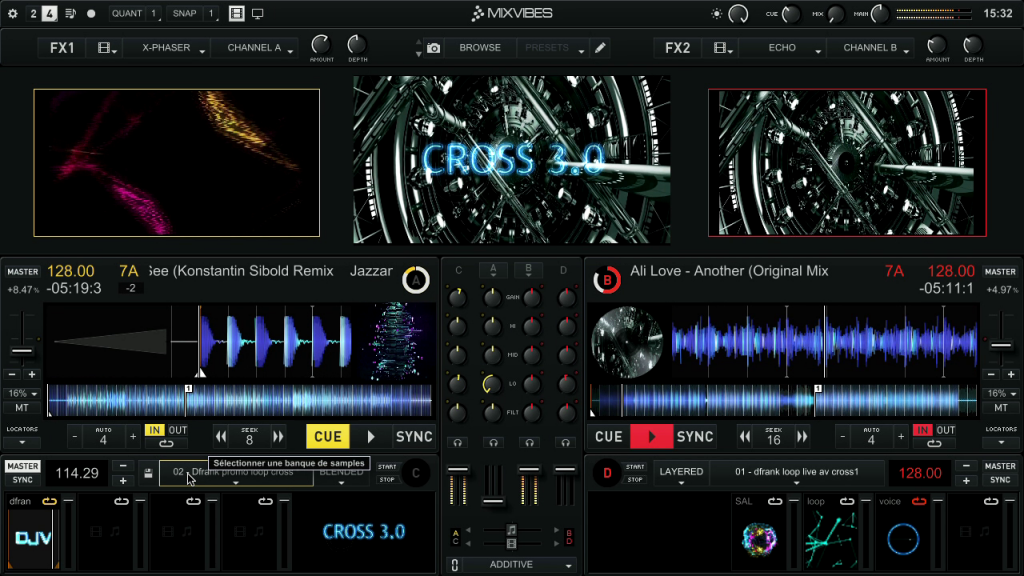Screen dimensions: 1024x576
Task: Click the camera snapshot icon
Action: click(x=434, y=48)
